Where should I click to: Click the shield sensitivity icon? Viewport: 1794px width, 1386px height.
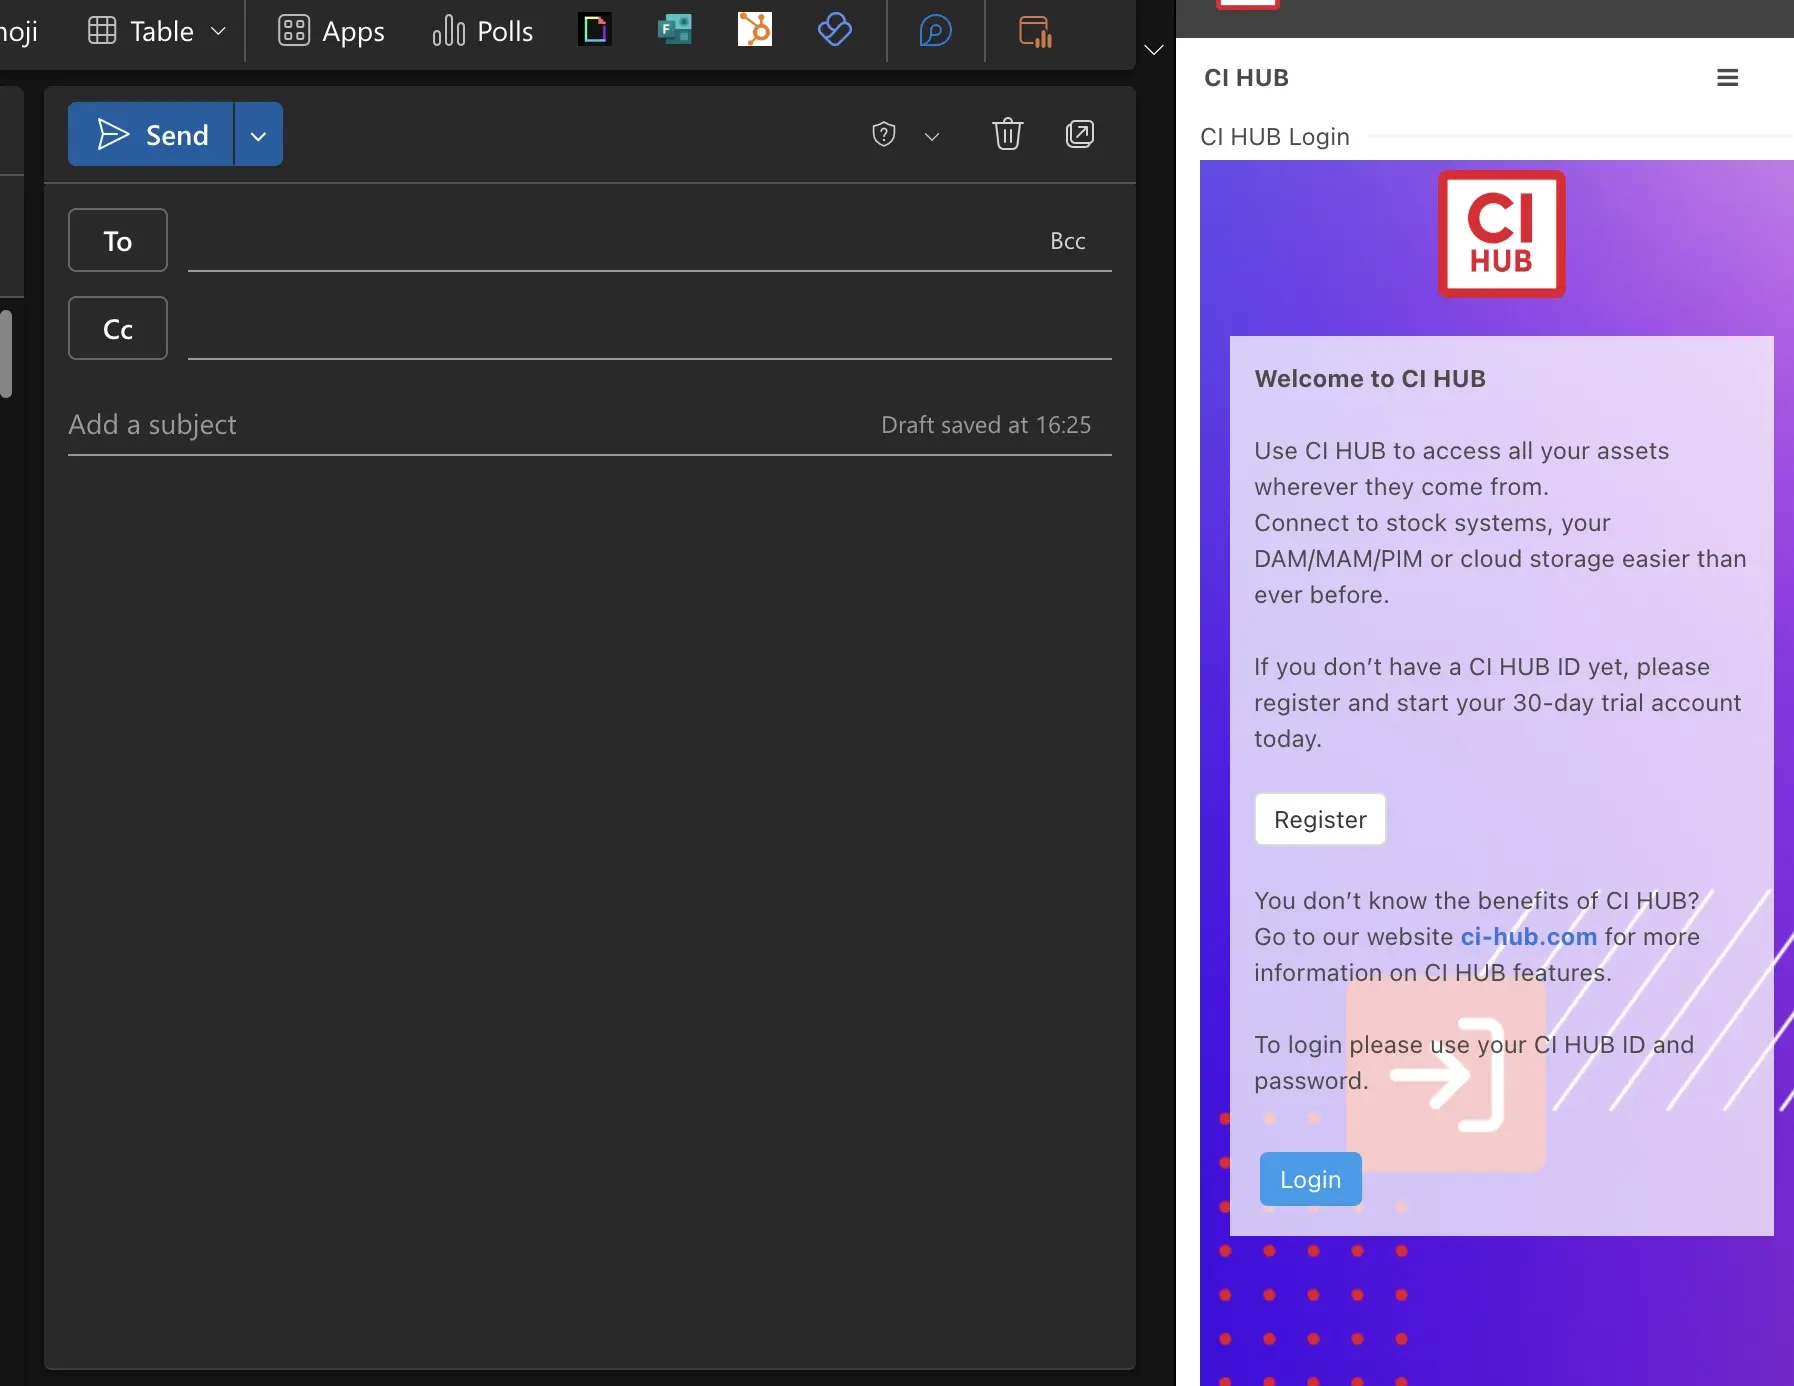pyautogui.click(x=884, y=134)
